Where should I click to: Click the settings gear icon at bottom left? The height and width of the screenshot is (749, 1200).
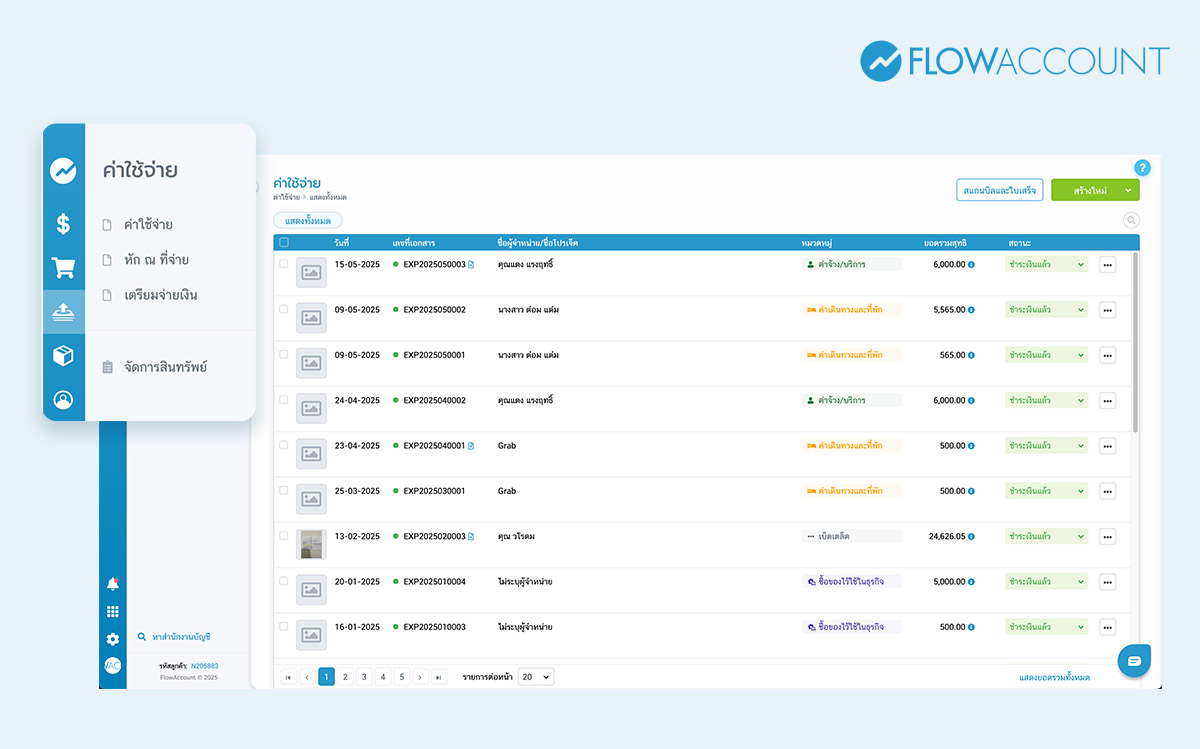click(x=113, y=639)
